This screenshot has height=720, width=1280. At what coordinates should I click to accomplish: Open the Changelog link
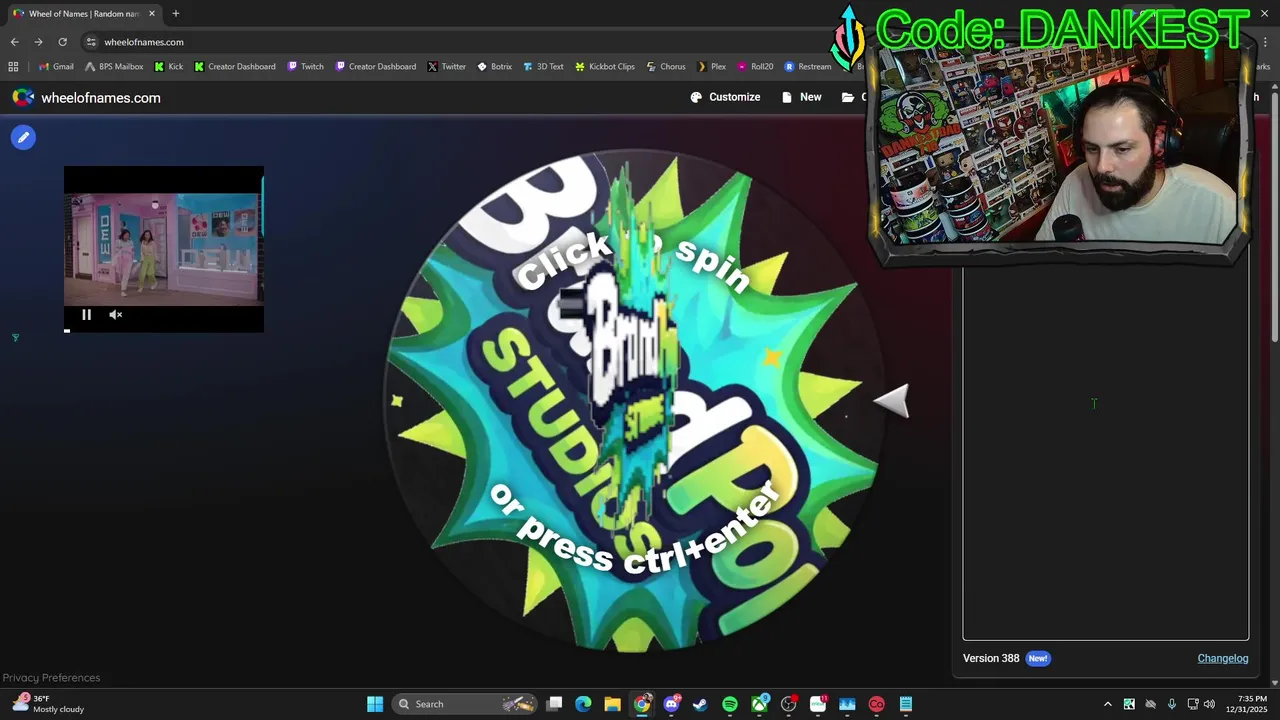coord(1223,658)
